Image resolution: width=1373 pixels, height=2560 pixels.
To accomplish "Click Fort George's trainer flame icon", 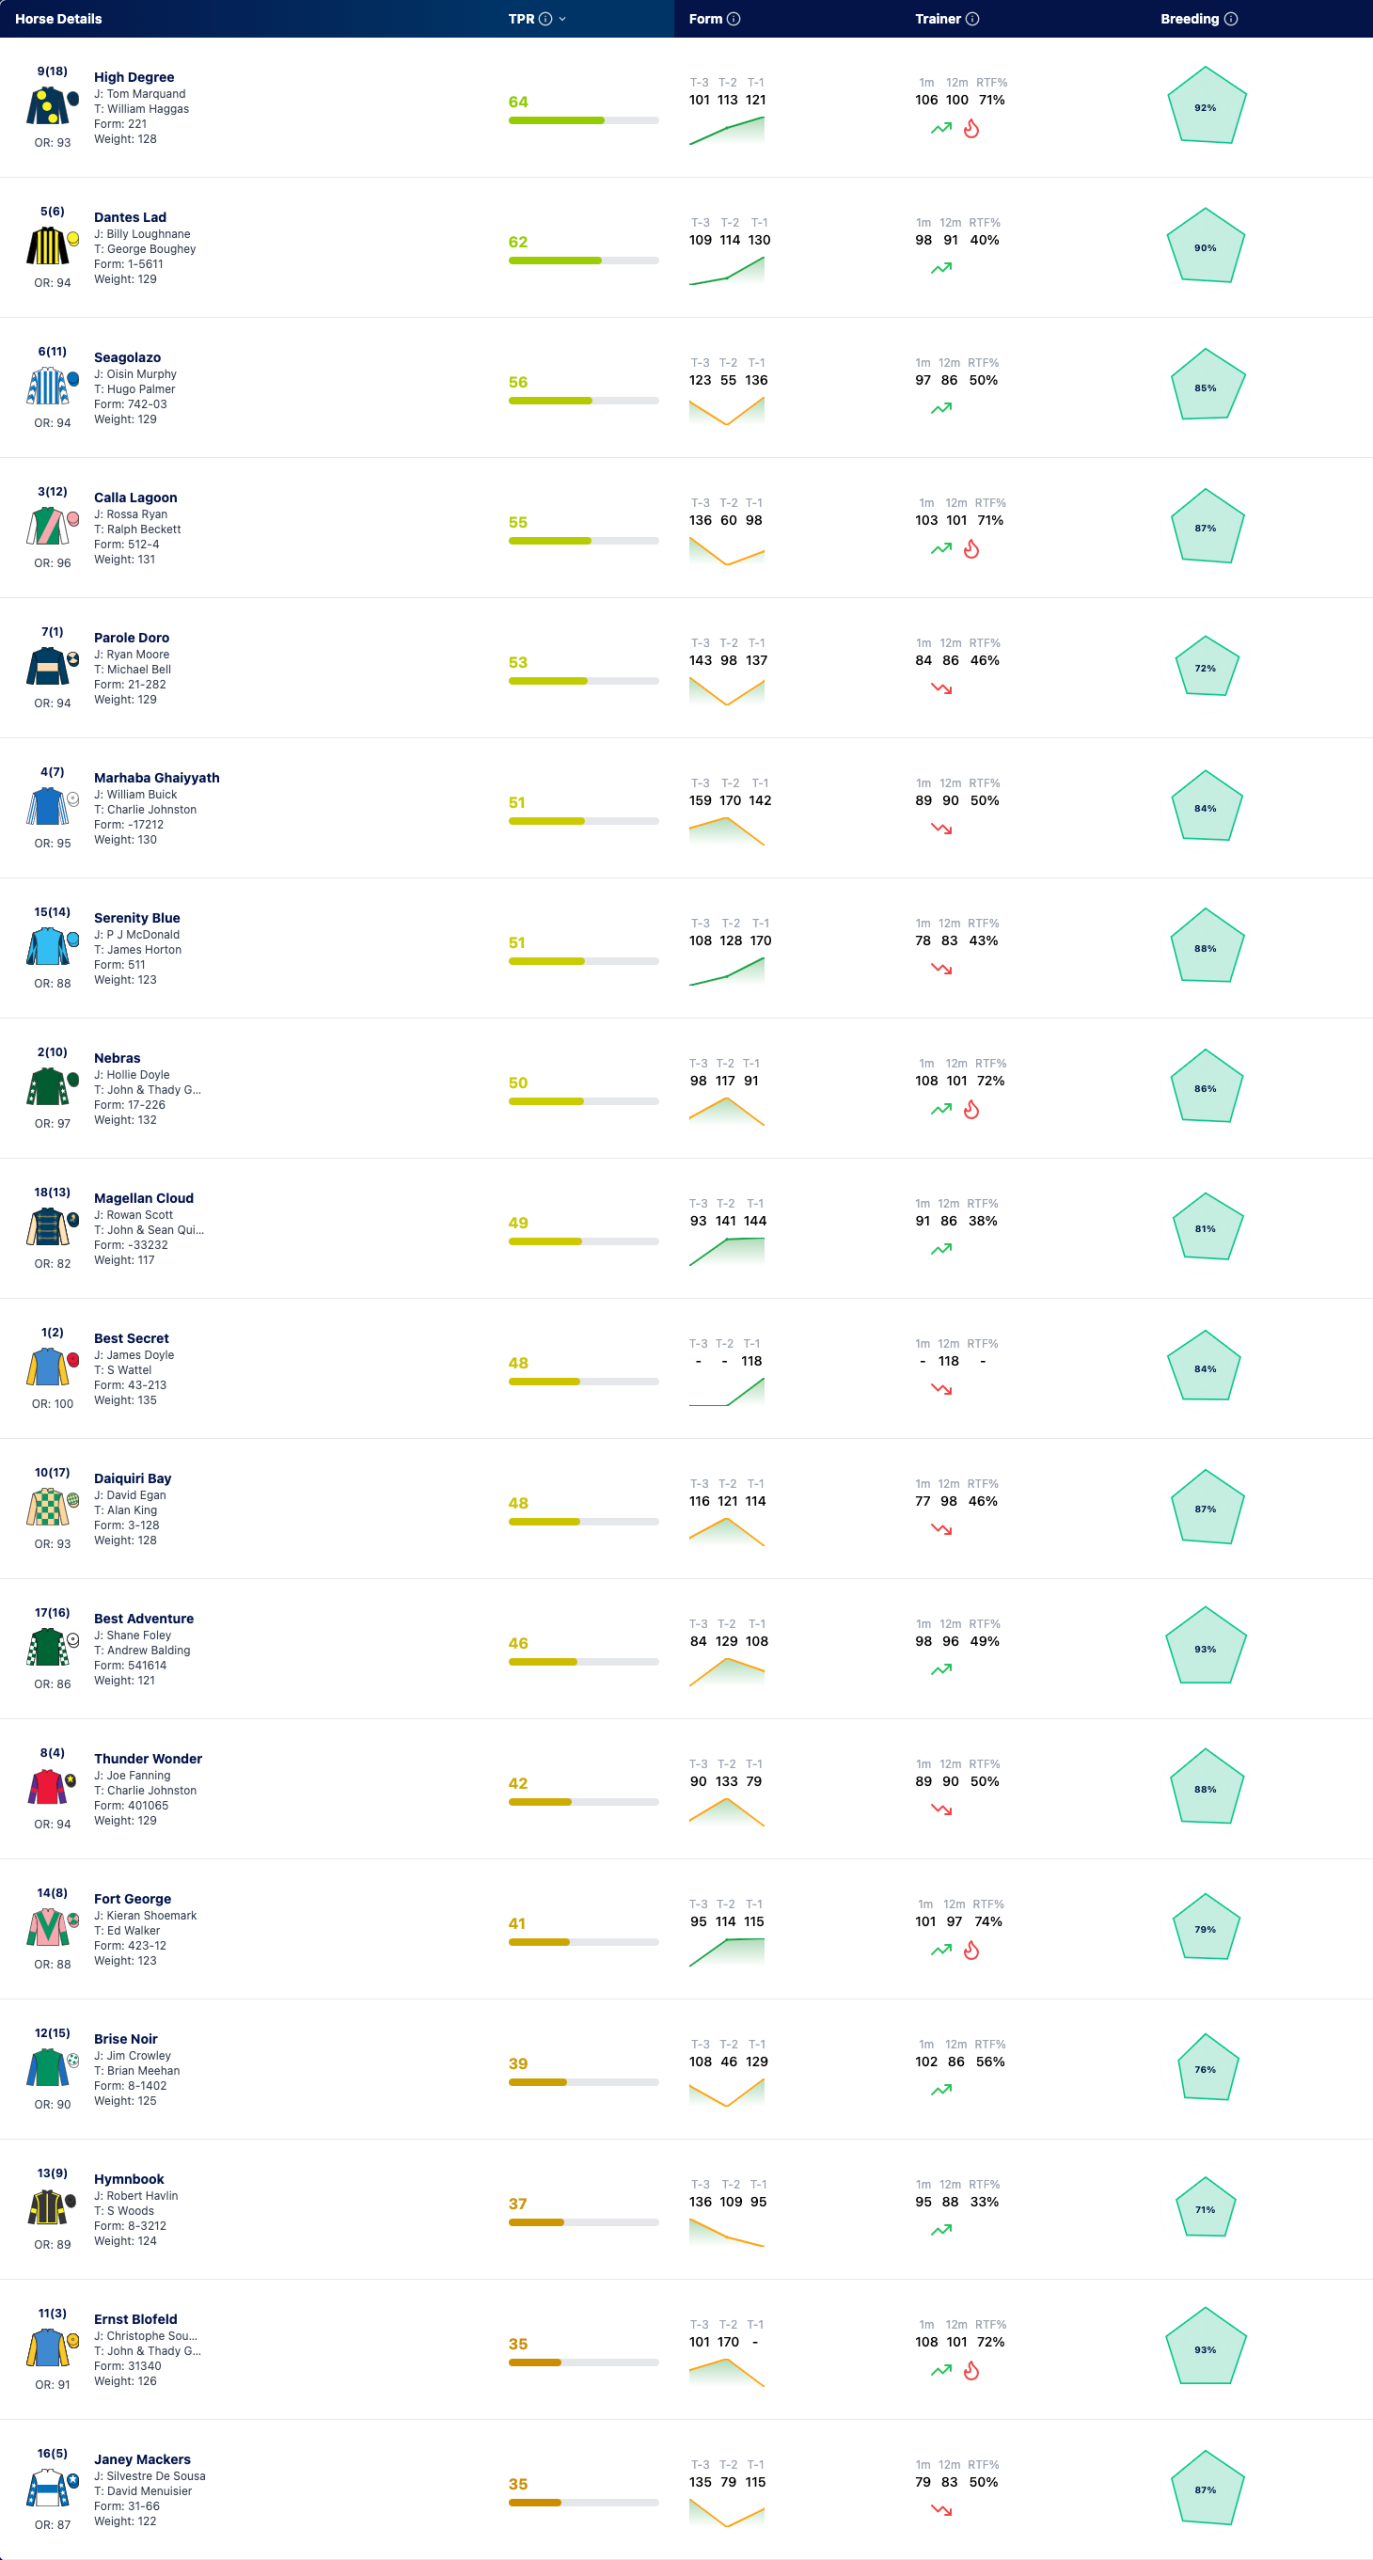I will (971, 1950).
